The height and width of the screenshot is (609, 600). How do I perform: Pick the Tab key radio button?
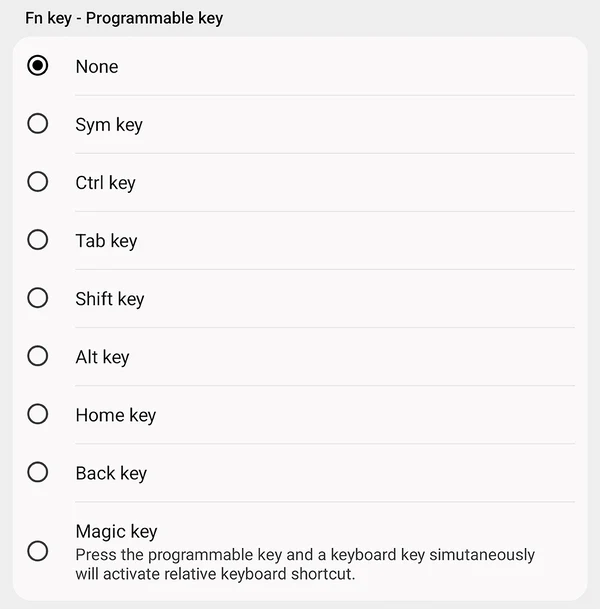pyautogui.click(x=38, y=240)
